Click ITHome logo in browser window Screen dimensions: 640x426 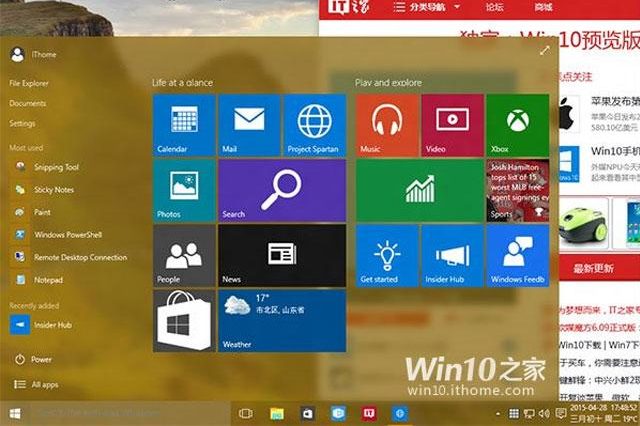click(x=349, y=7)
